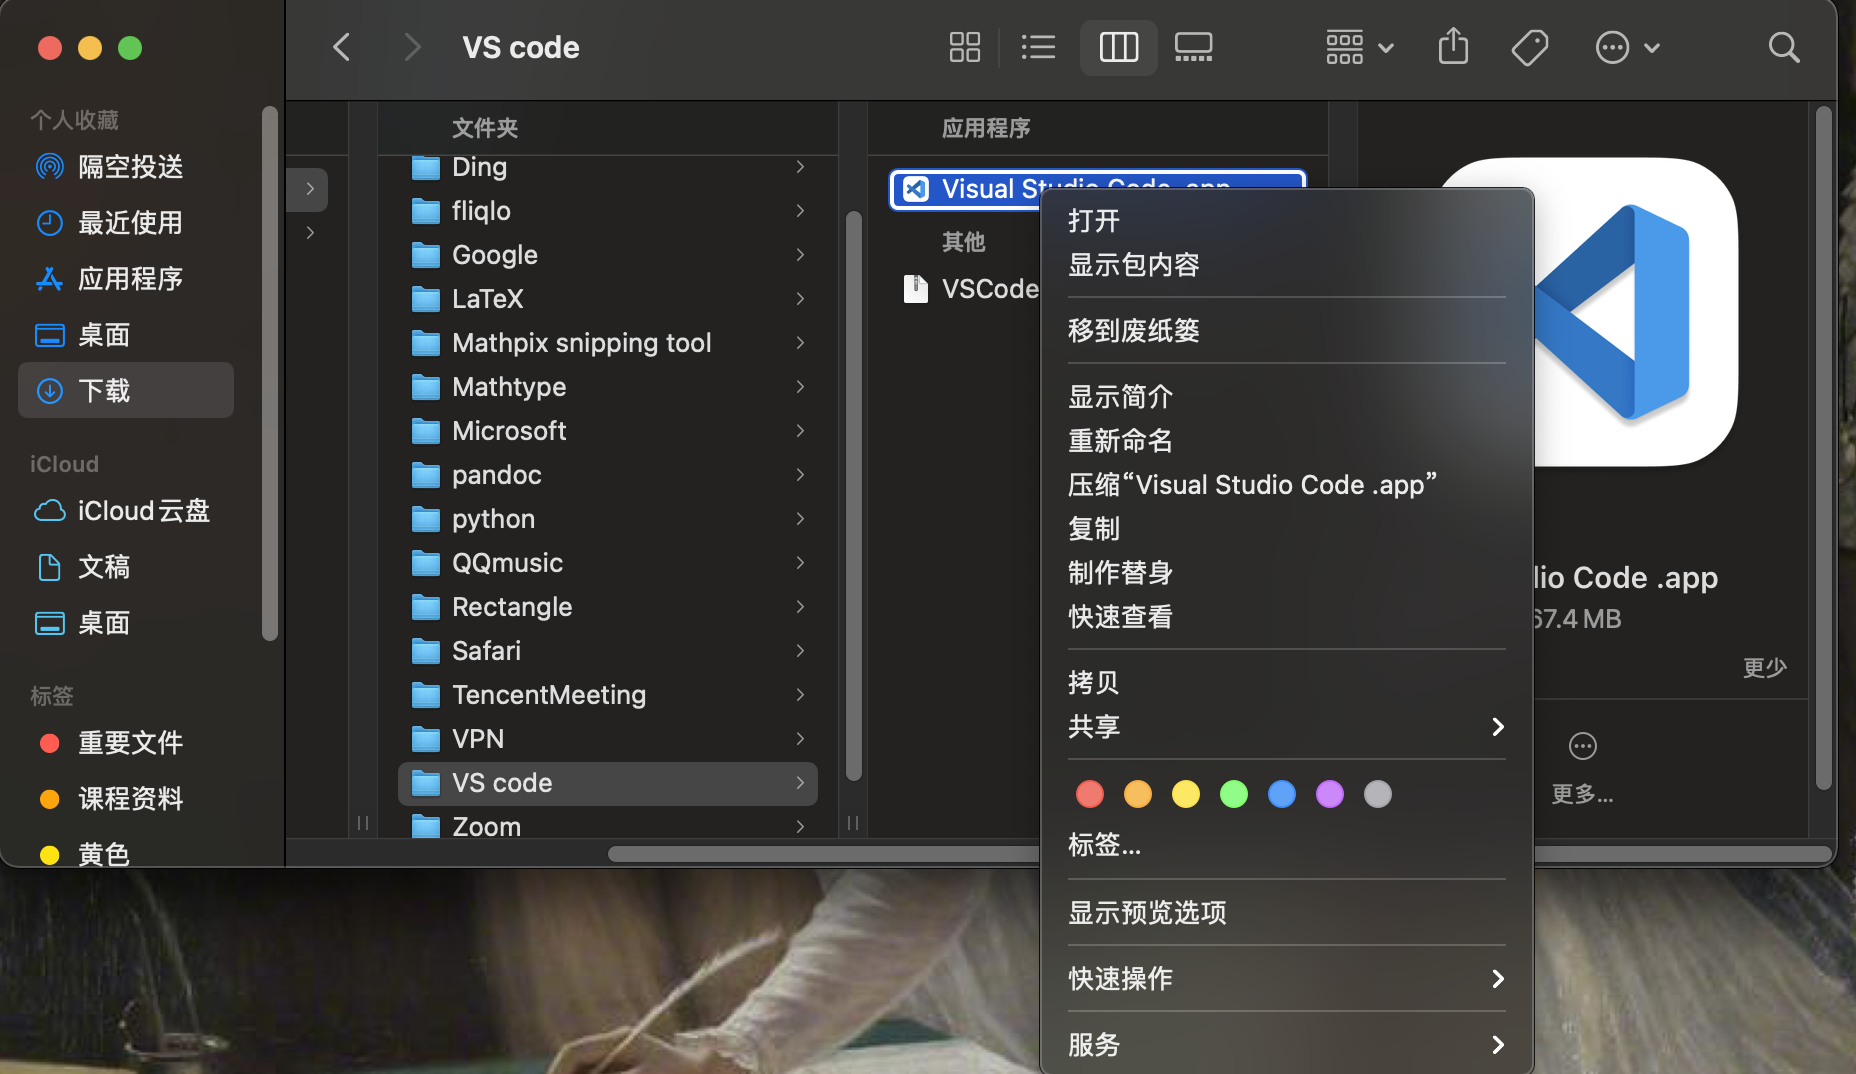Choose 移到废纸篓 in context menu
Image resolution: width=1856 pixels, height=1074 pixels.
[x=1286, y=331]
